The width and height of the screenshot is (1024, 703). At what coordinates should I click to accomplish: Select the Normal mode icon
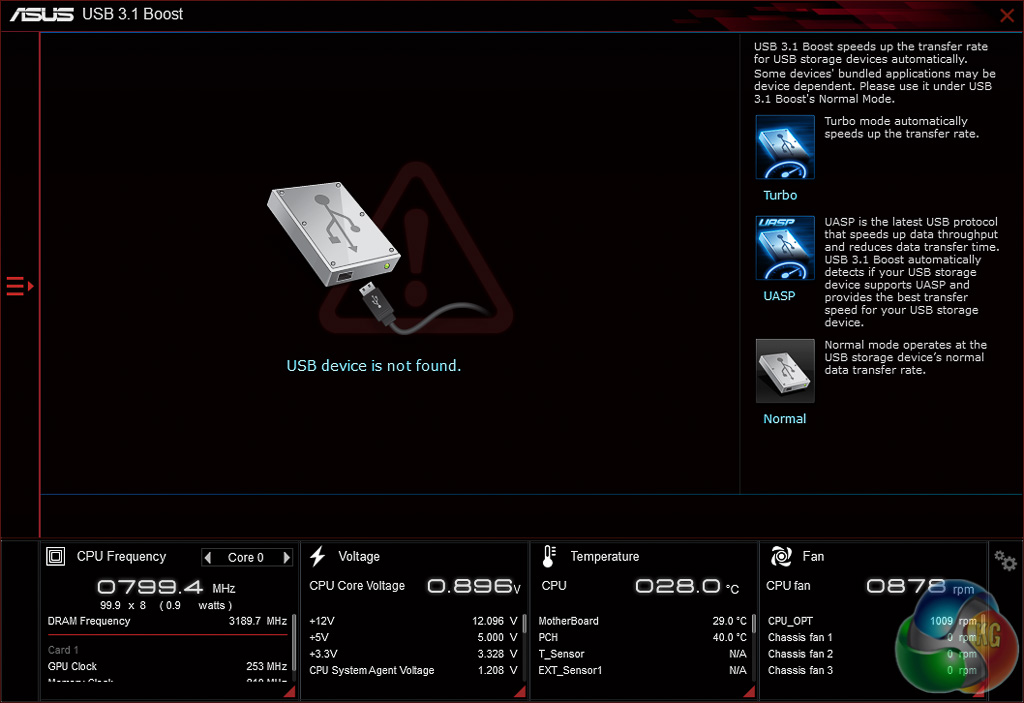click(x=784, y=370)
